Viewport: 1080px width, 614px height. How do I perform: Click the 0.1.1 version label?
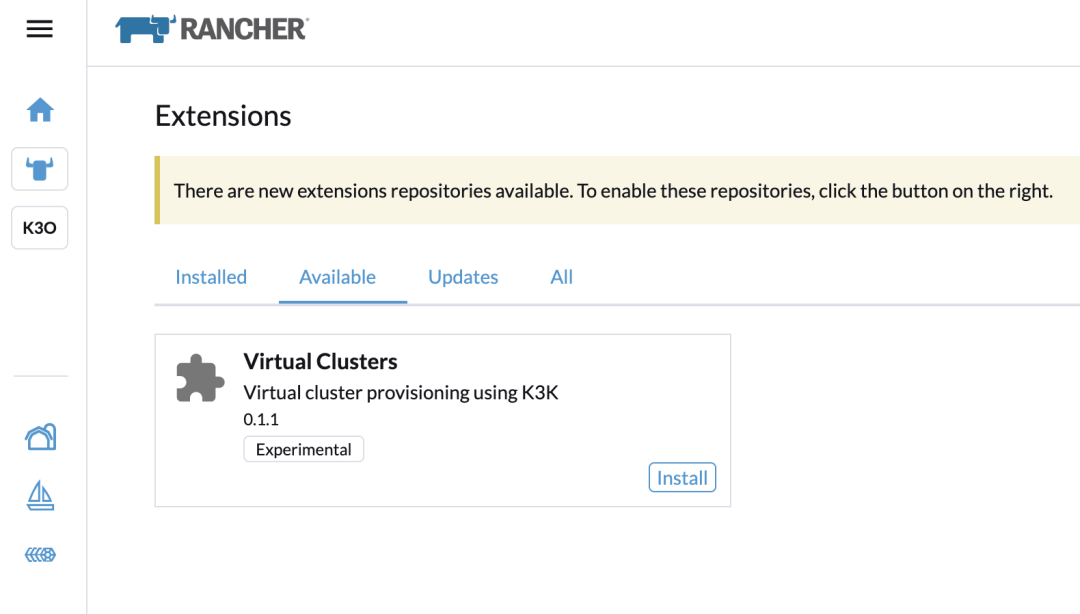[x=261, y=419]
